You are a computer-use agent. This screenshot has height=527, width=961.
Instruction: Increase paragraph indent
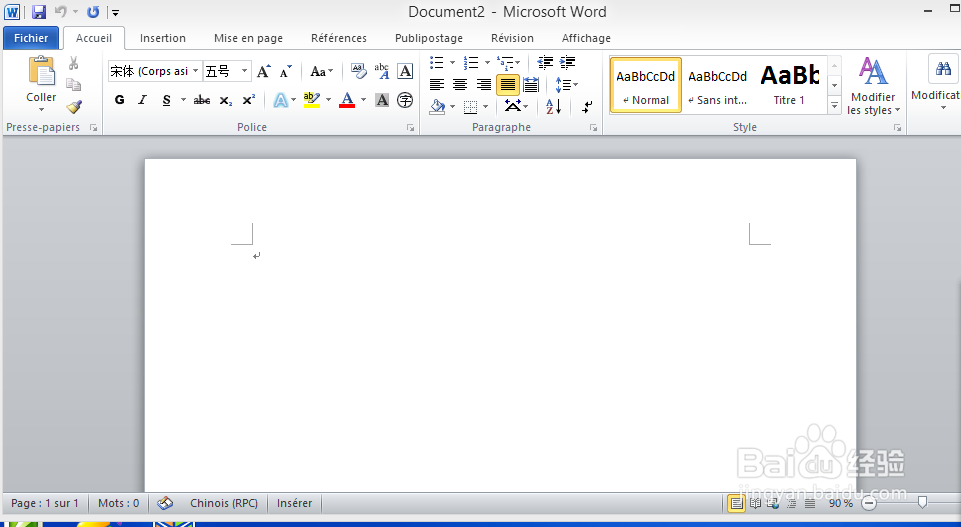(x=568, y=62)
